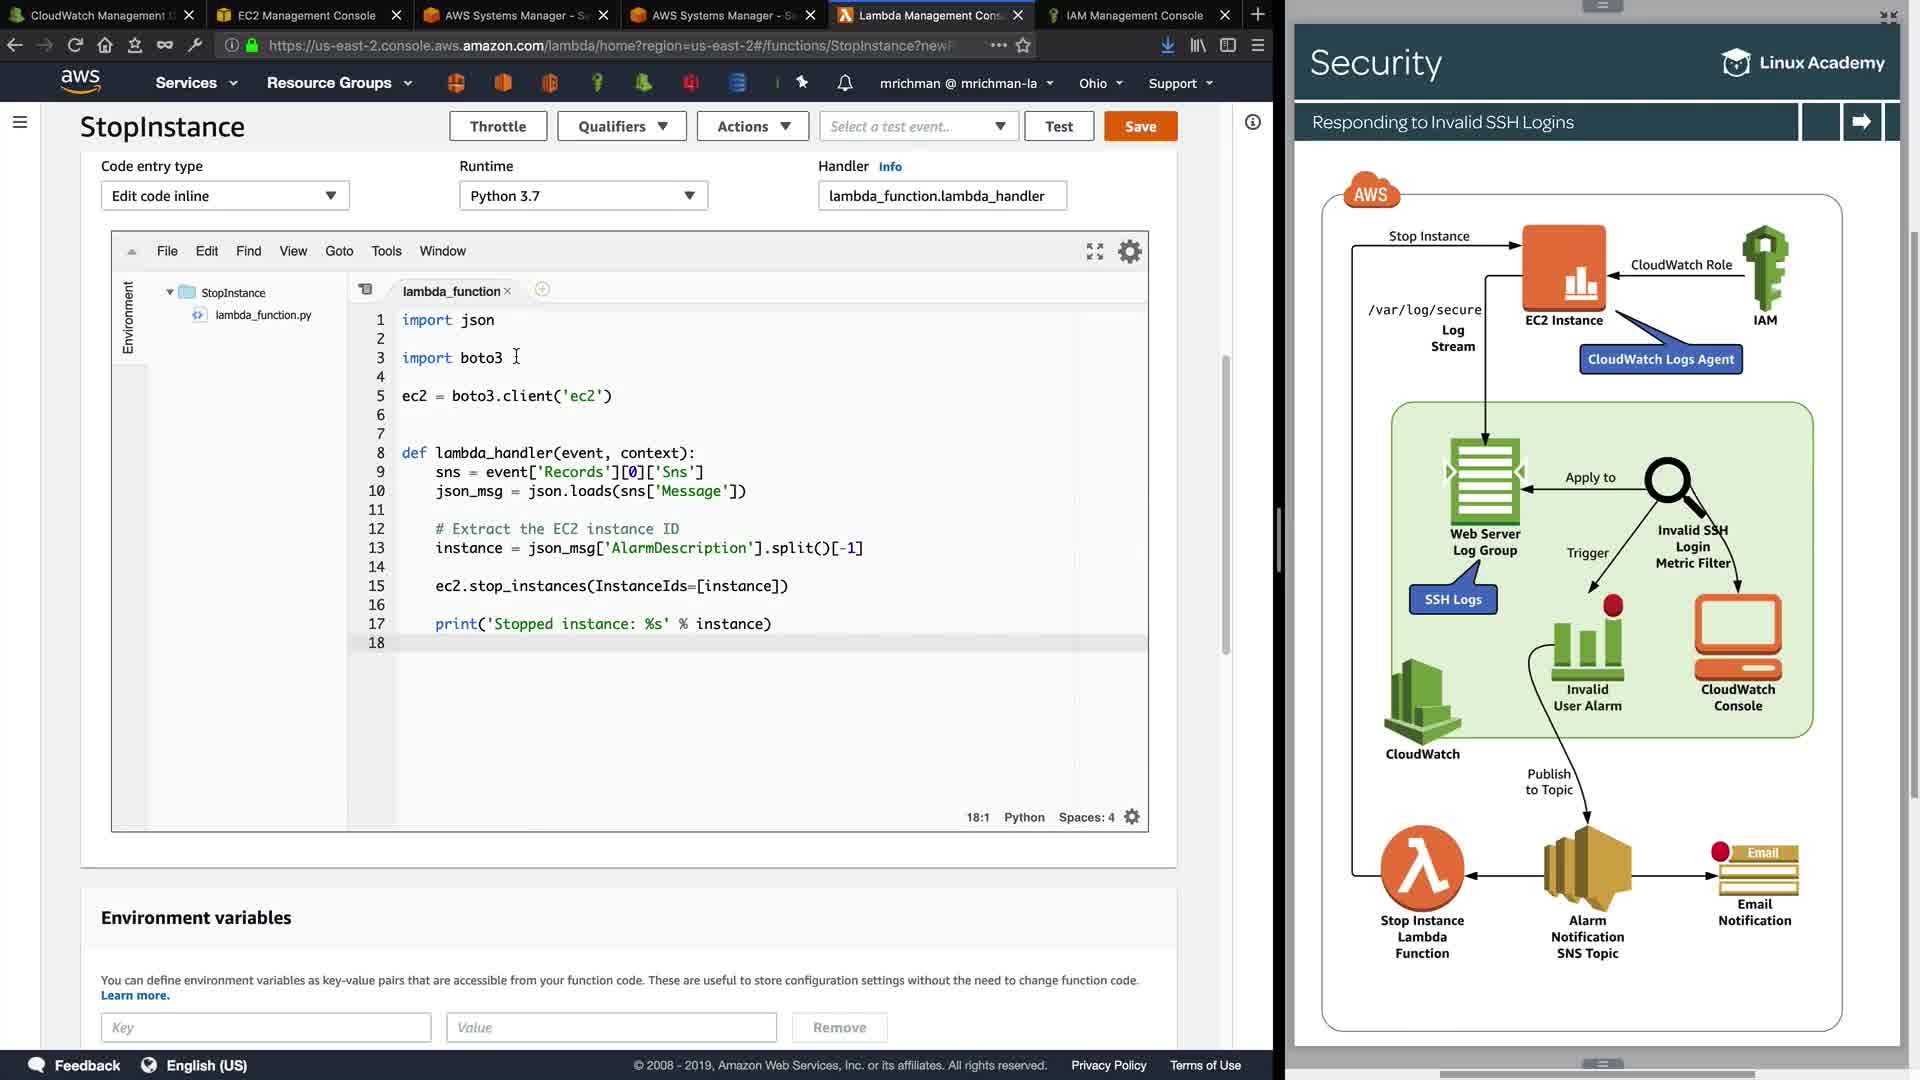
Task: Click the AWS logo home icon
Action: coord(80,82)
